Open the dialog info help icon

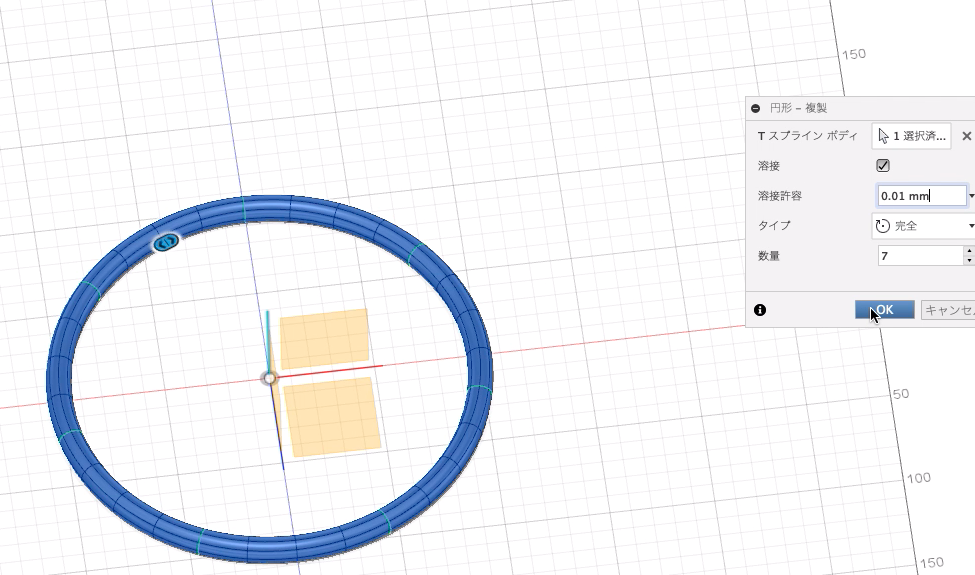point(760,310)
